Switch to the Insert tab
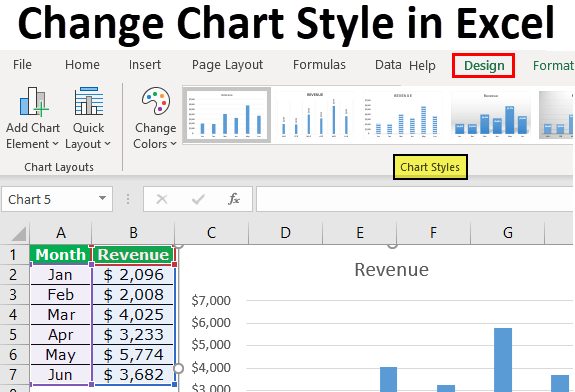The height and width of the screenshot is (392, 575). 145,65
